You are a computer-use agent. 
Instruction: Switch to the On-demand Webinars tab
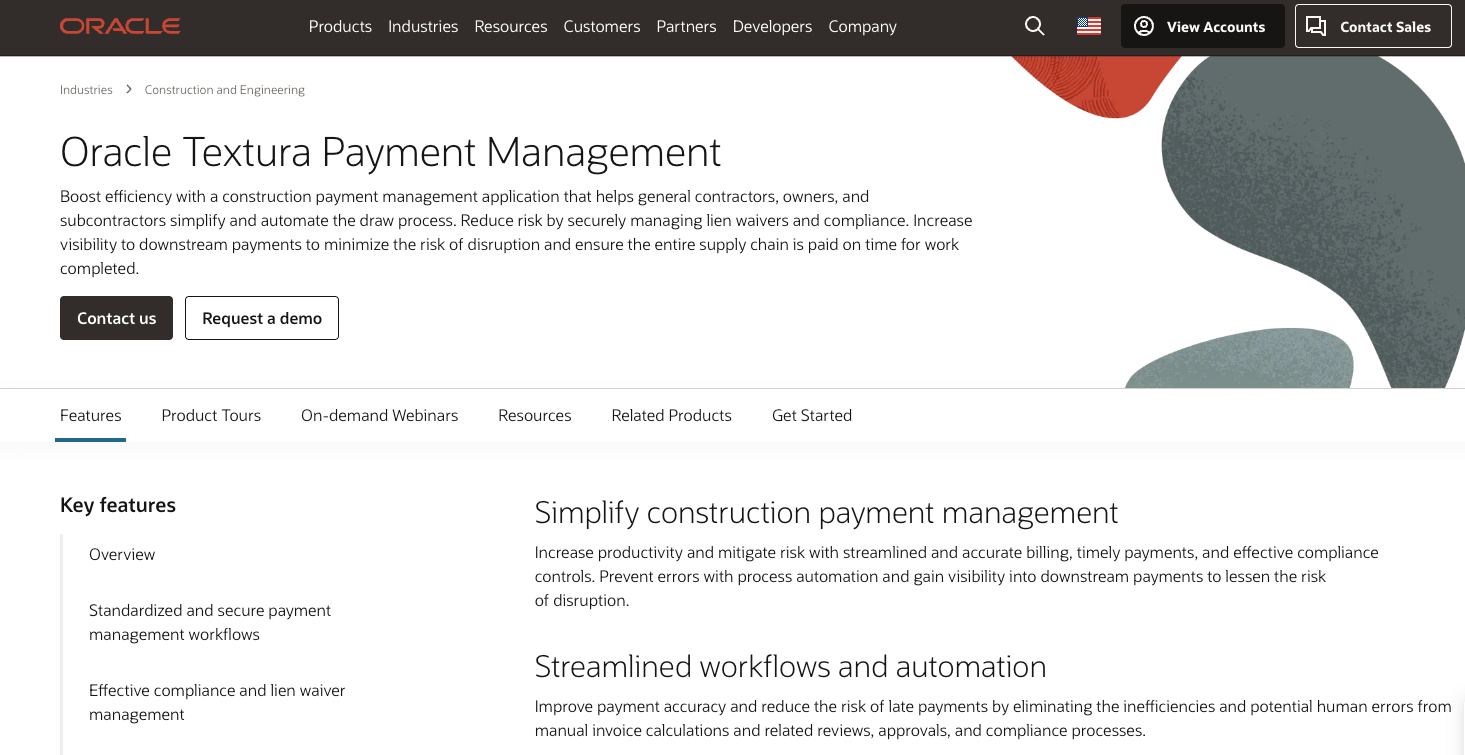[380, 415]
